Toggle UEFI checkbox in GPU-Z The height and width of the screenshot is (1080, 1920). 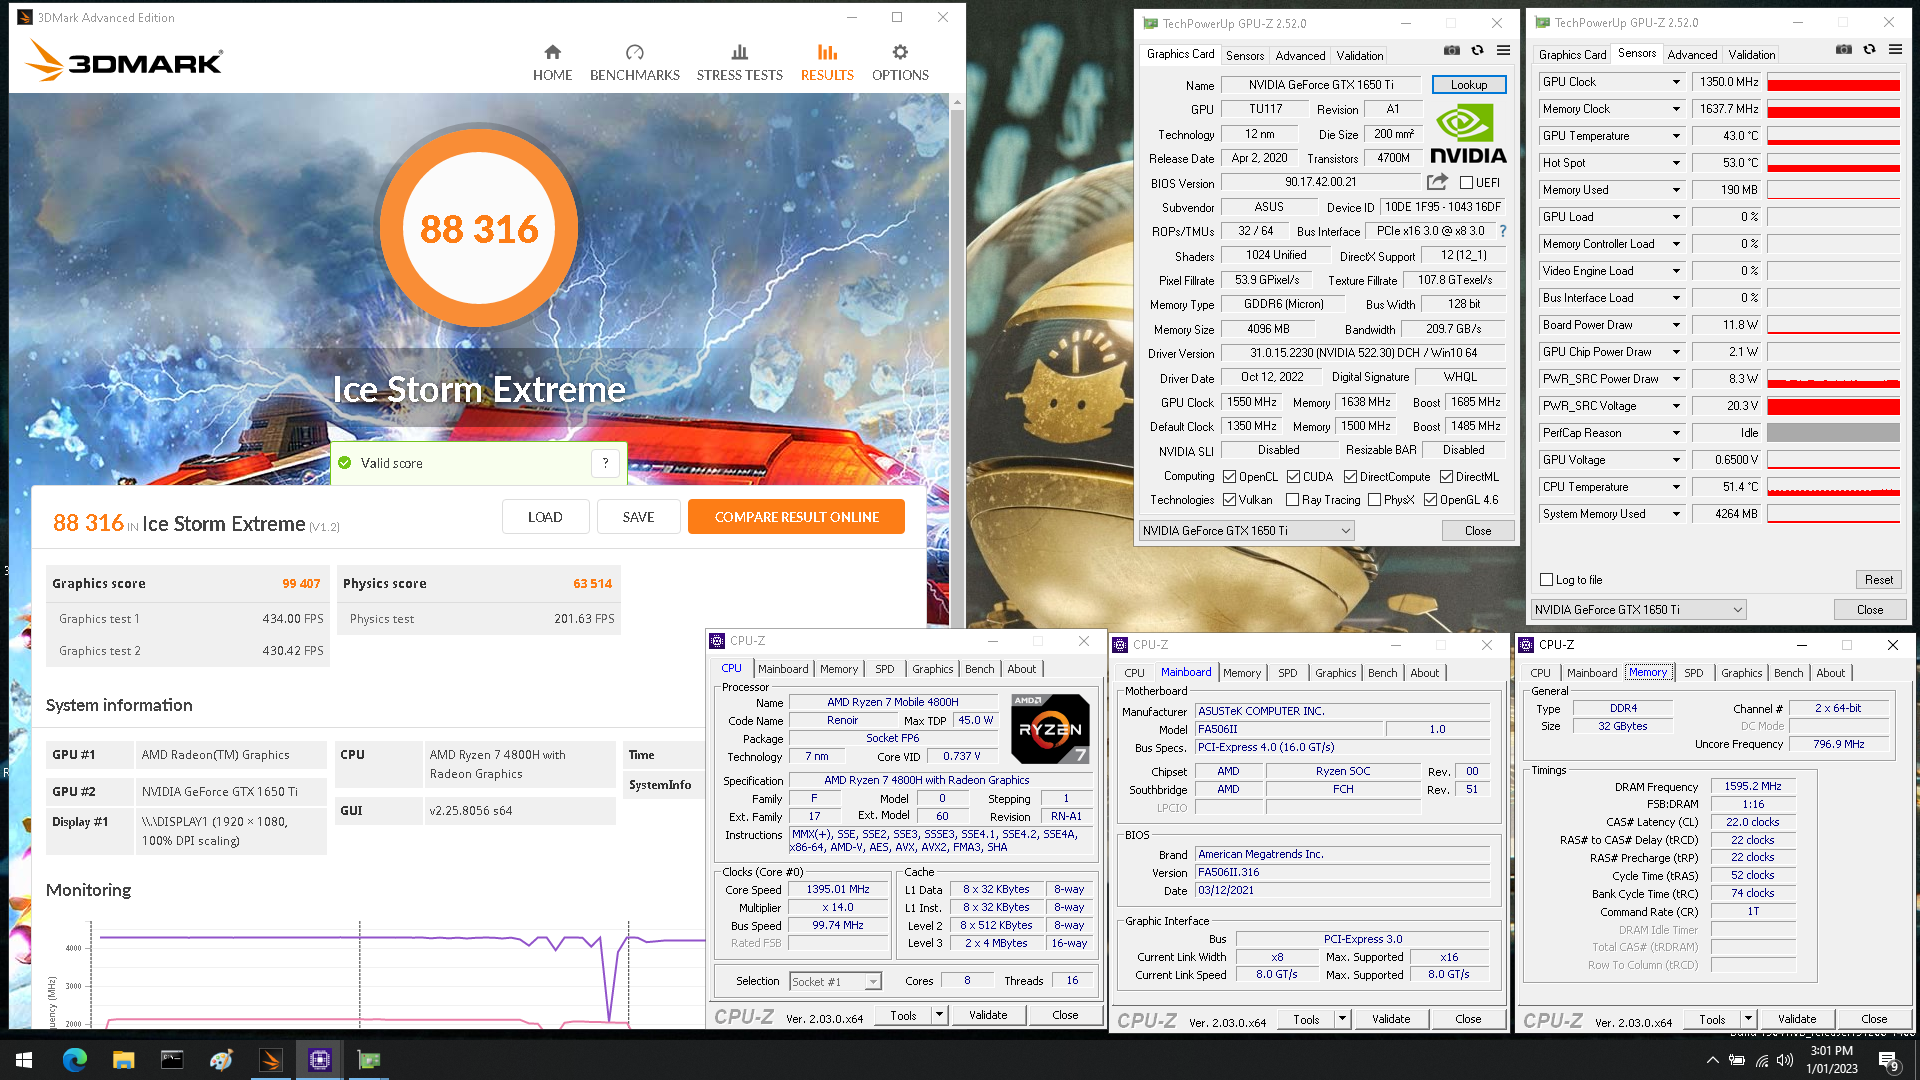1466,183
